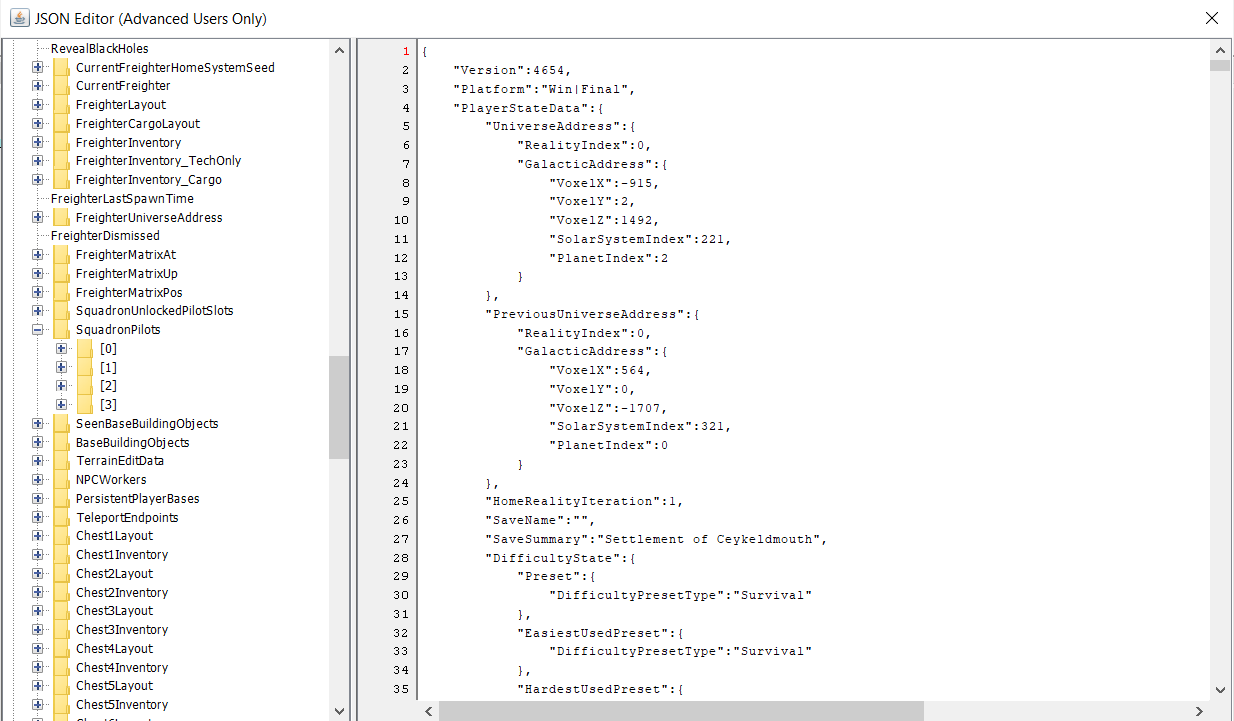This screenshot has width=1234, height=721.
Task: Expand the FreighterLayout node
Action: [37, 104]
